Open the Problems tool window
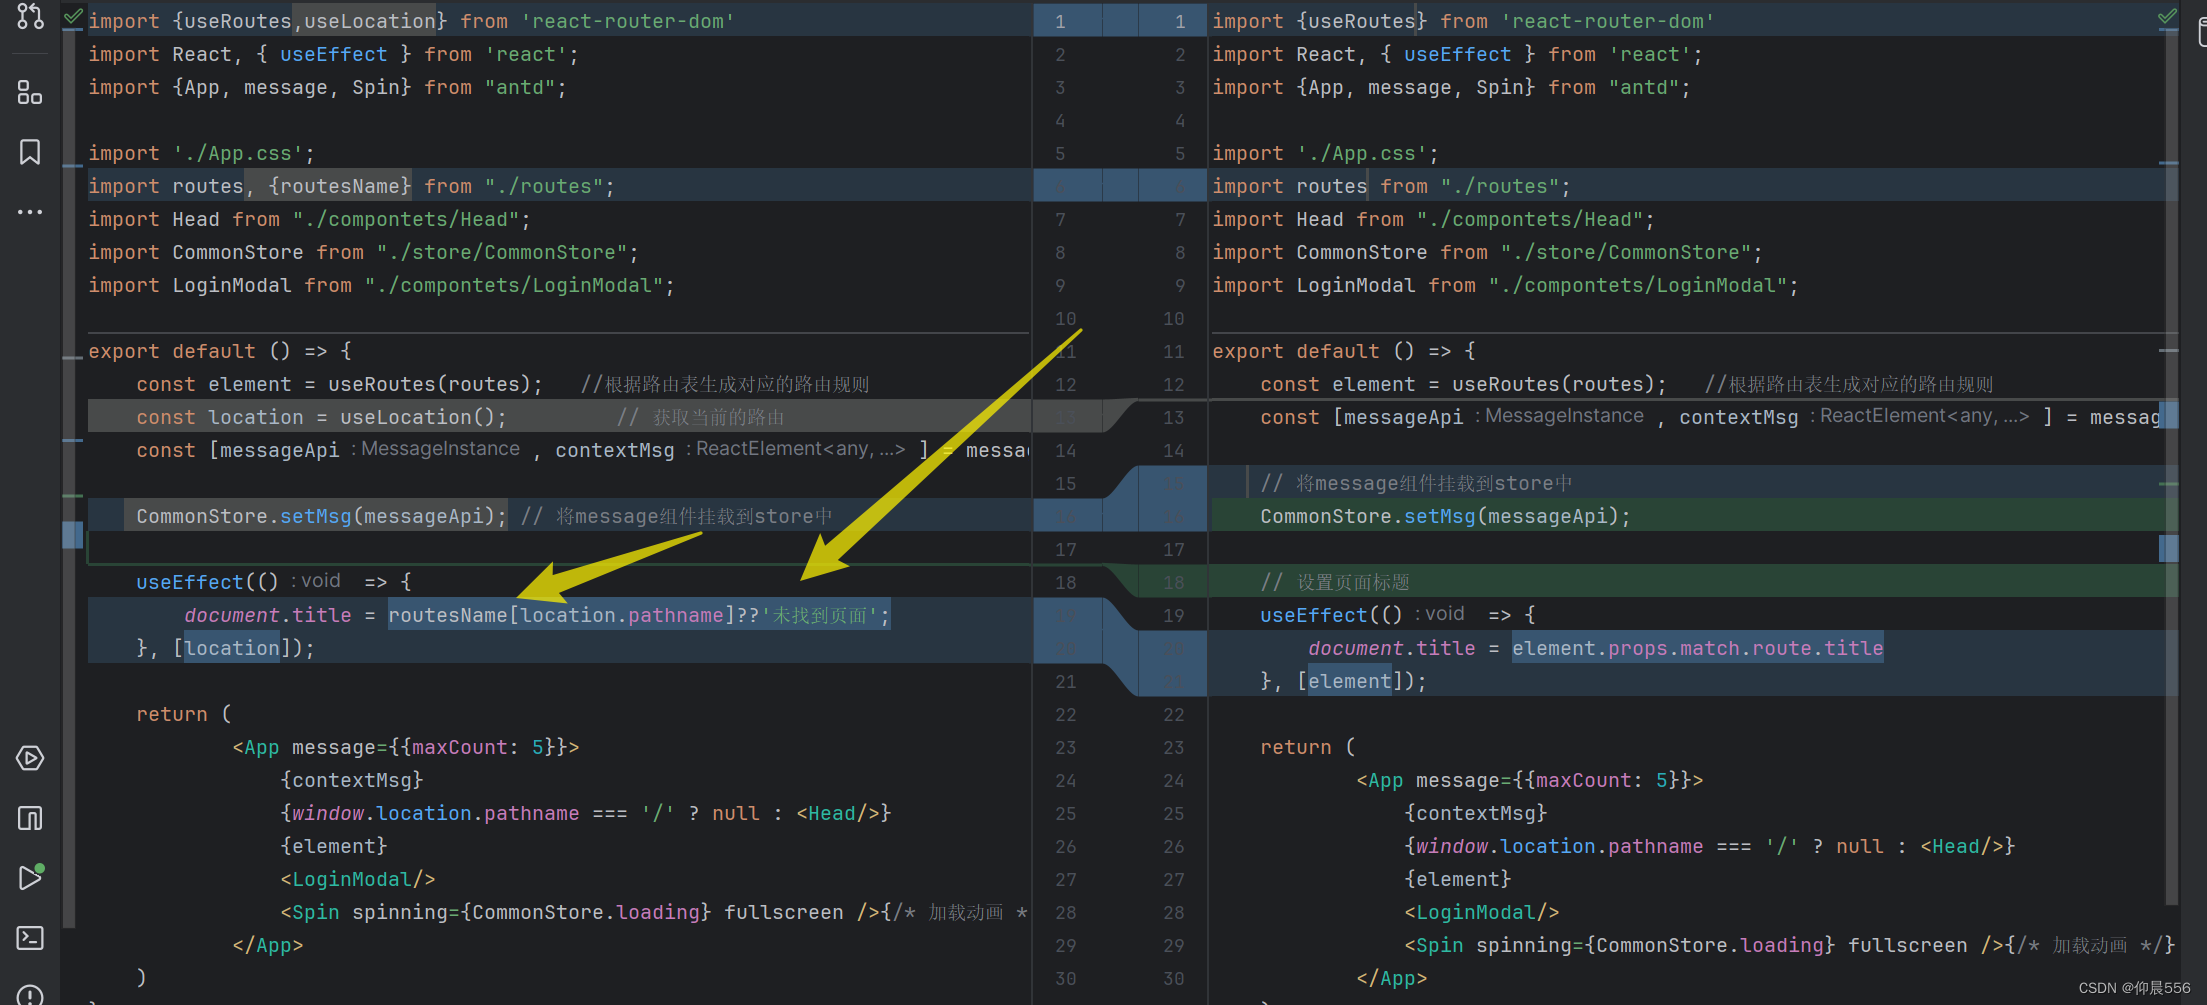The height and width of the screenshot is (1005, 2207). (30, 995)
